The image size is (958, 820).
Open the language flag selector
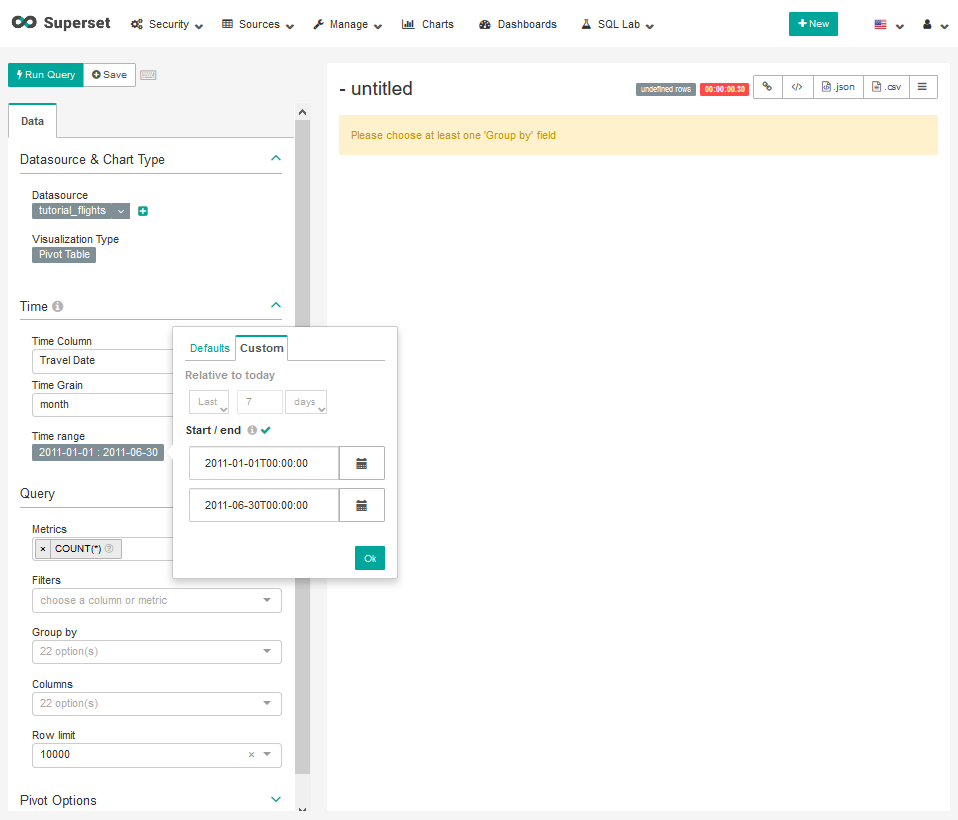[887, 24]
